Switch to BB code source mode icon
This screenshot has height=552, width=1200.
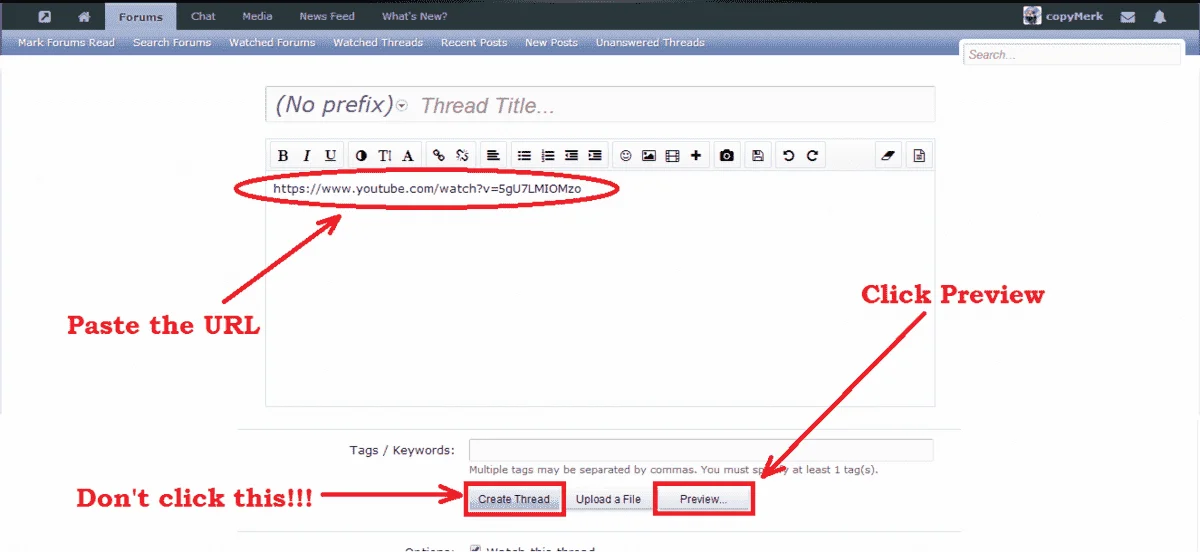[x=919, y=156]
